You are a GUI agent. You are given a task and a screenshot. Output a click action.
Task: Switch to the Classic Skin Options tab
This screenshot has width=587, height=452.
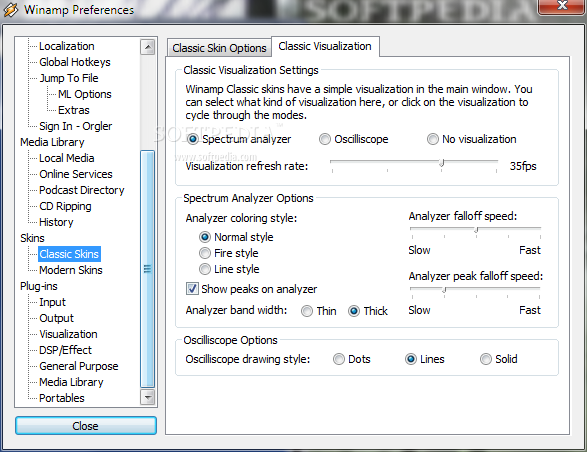tap(219, 48)
